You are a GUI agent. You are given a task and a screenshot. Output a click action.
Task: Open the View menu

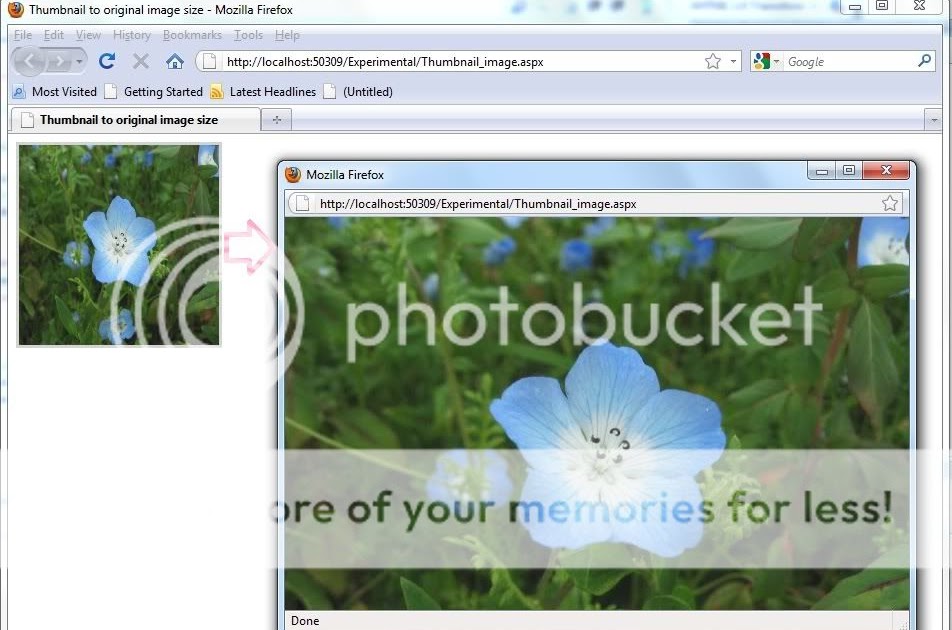[88, 35]
